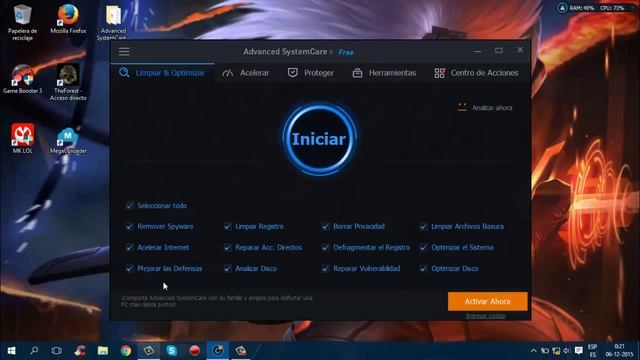Screen dimensions: 640x360
Task: Uncheck Optimizar el Sistema
Action: [x=423, y=247]
